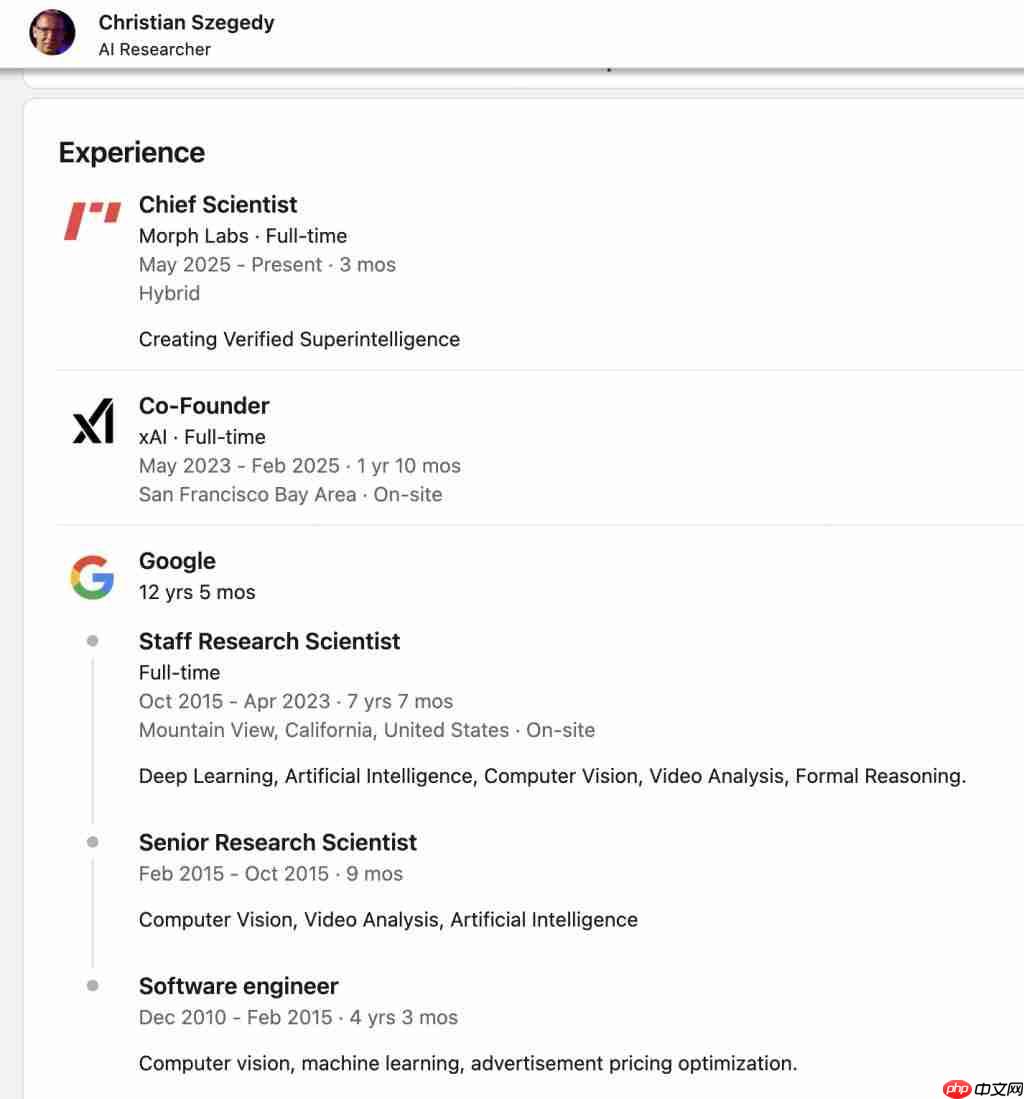Click the AI Researcher headline text
Screen dimensions: 1024x1099
coord(154,49)
